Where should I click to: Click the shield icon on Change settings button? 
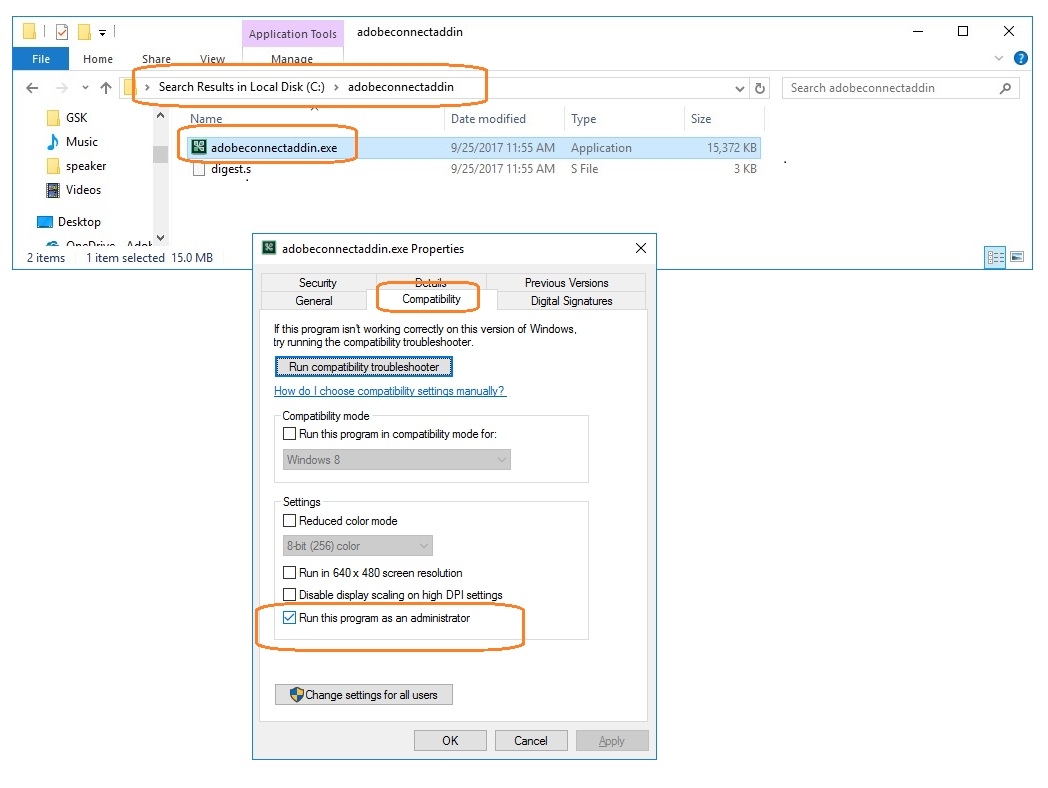click(x=296, y=694)
